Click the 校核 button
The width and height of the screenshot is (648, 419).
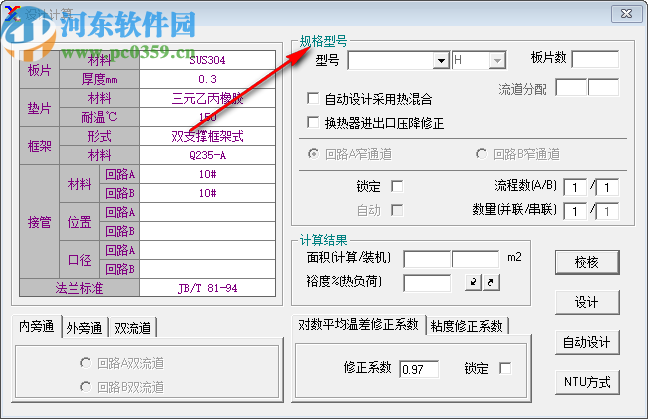click(587, 262)
